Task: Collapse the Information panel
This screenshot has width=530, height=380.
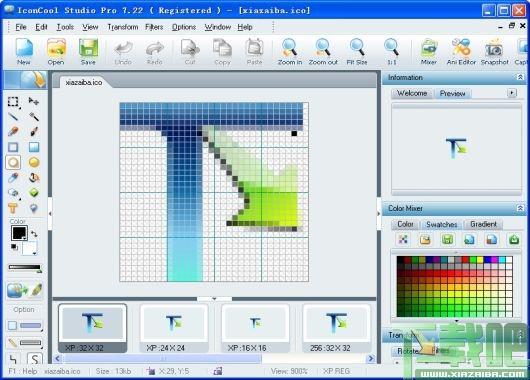Action: (520, 77)
